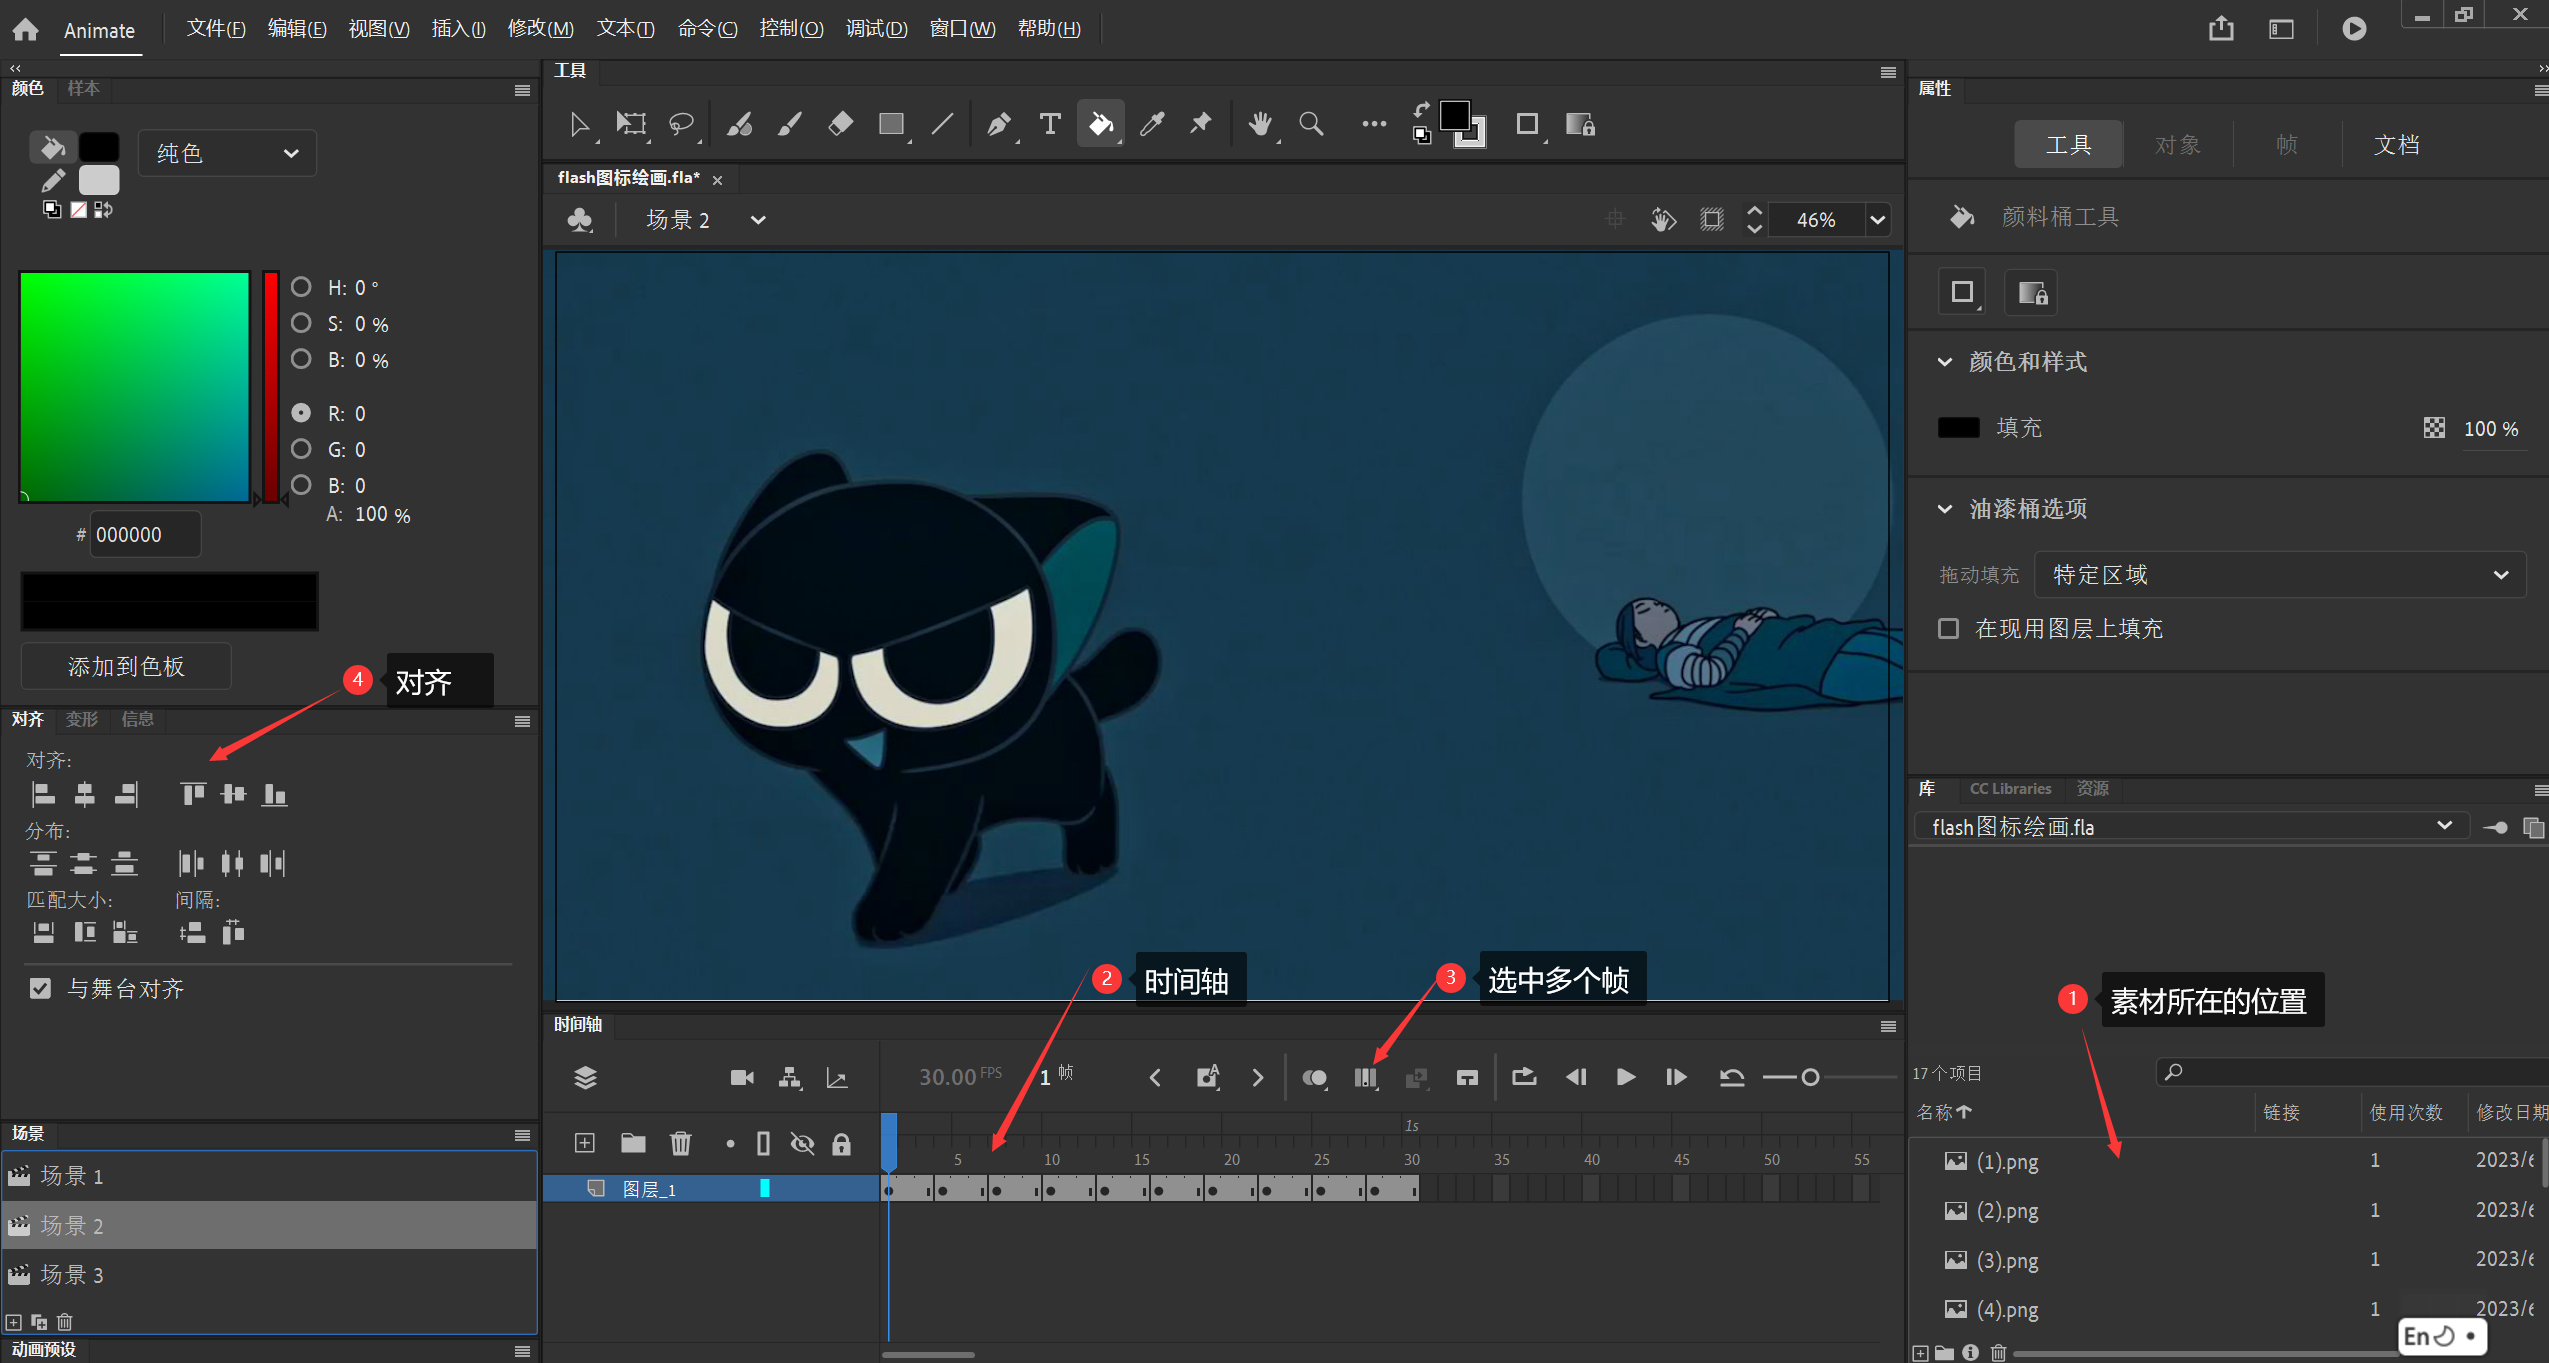2549x1363 pixels.
Task: Select the H hue radio button
Action: tap(301, 287)
